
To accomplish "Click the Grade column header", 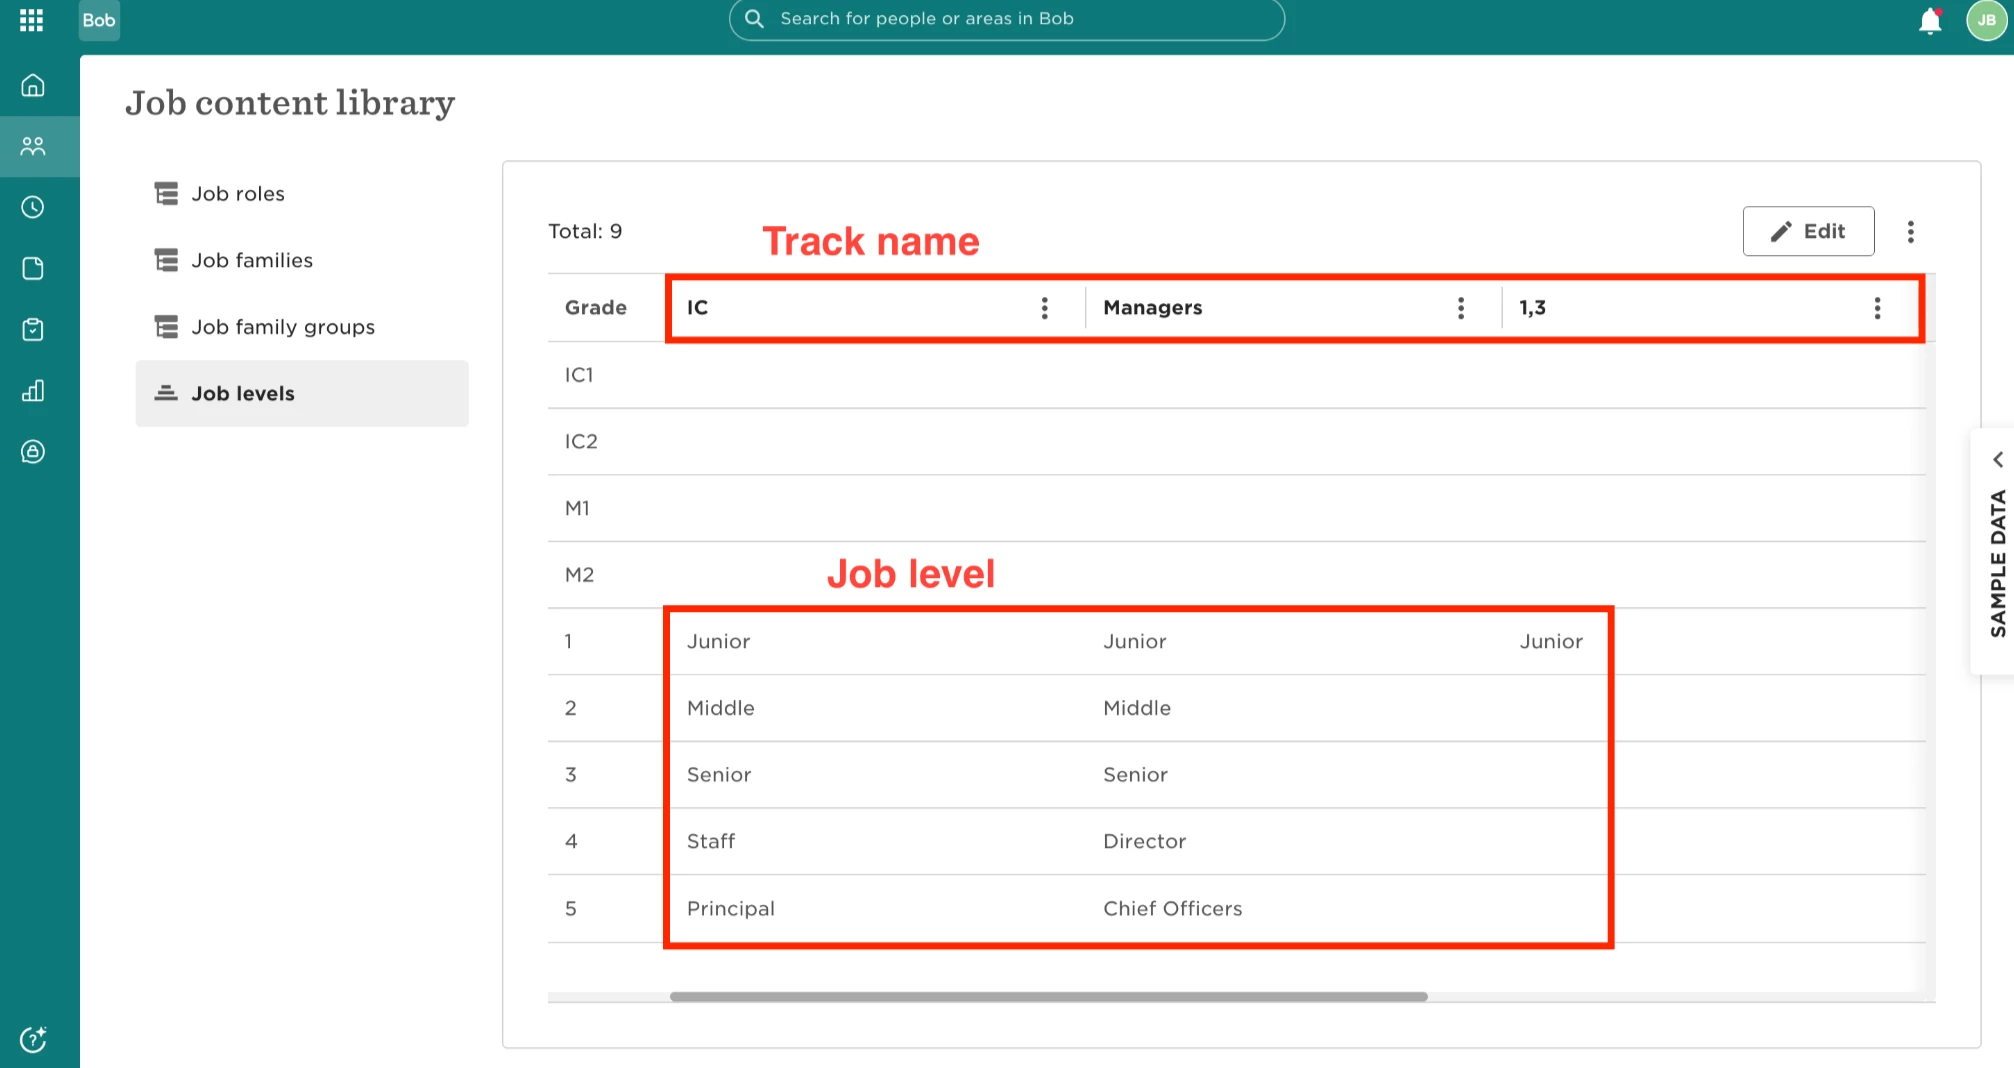I will [596, 308].
